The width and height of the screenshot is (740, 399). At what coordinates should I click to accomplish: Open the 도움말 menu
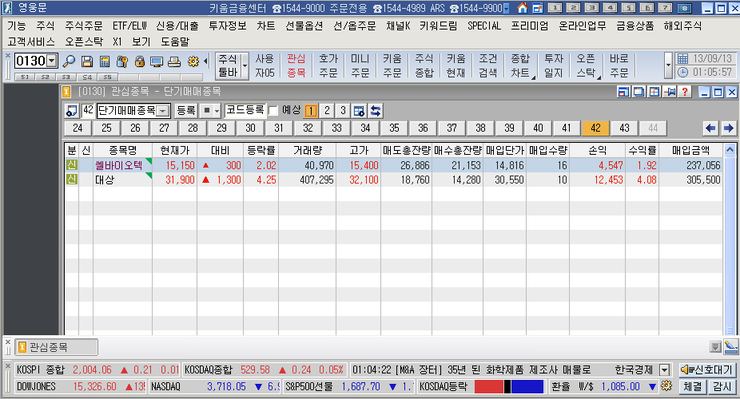(x=175, y=42)
